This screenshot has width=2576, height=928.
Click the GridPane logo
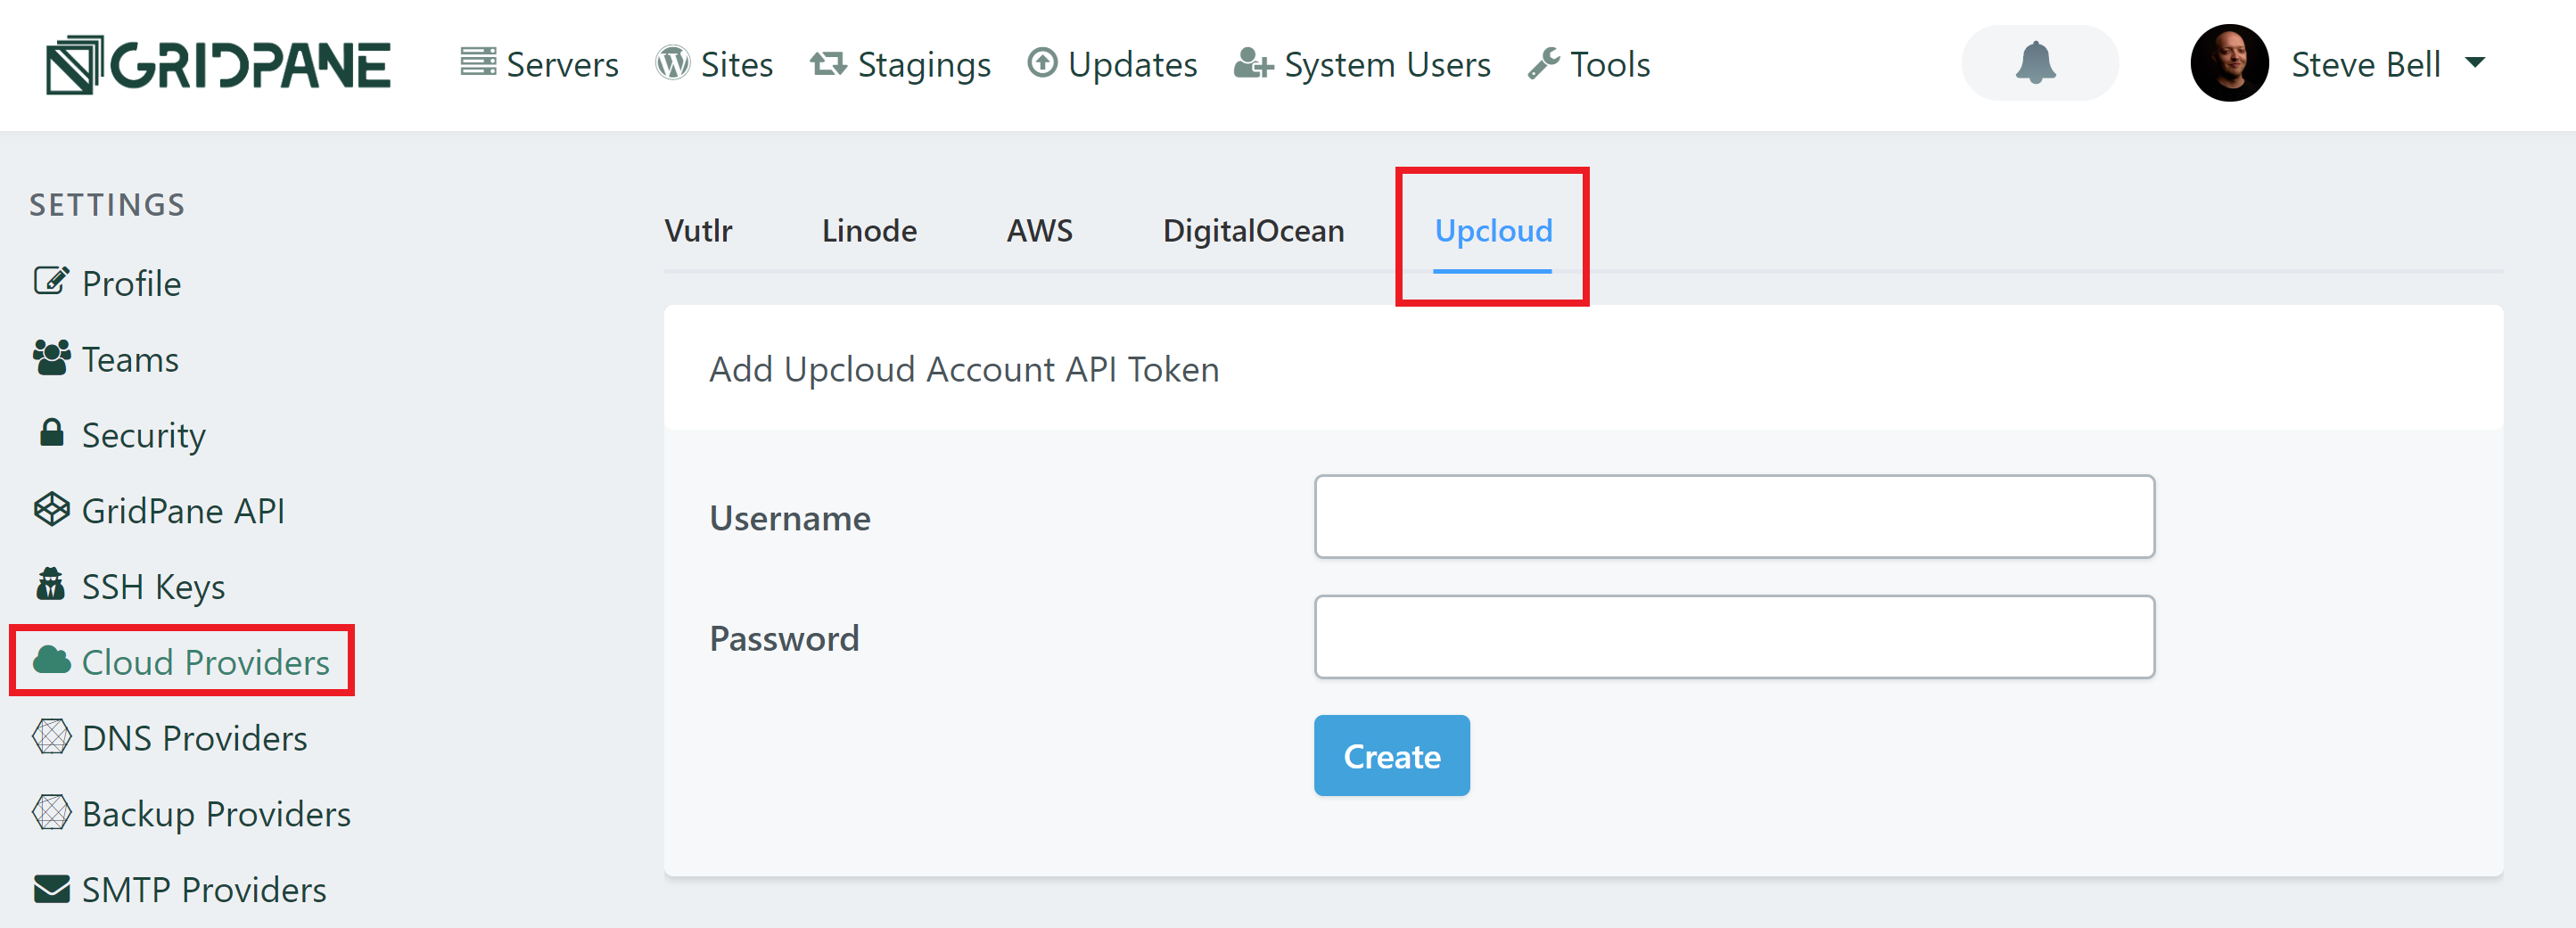(x=218, y=65)
